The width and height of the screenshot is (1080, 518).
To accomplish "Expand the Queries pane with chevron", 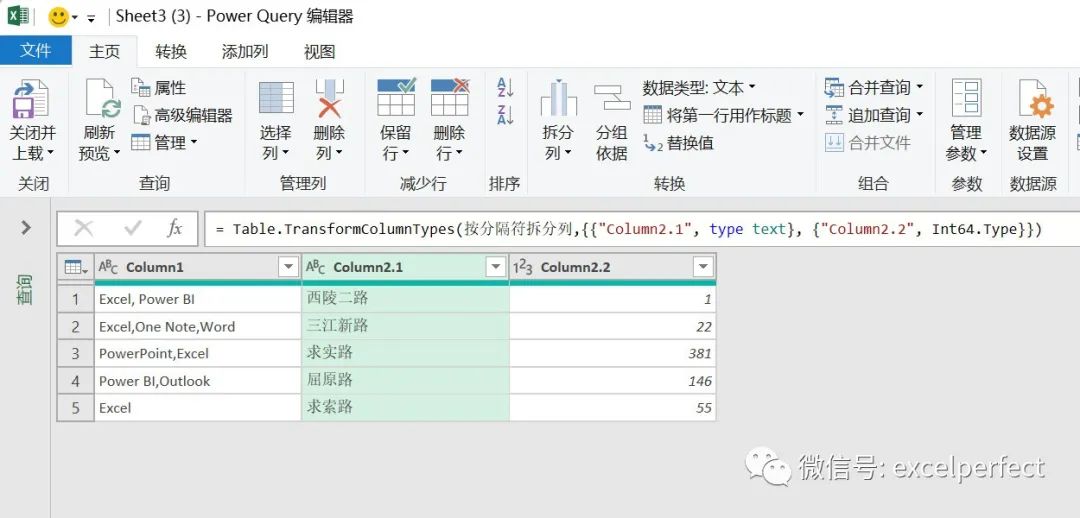I will 25,227.
